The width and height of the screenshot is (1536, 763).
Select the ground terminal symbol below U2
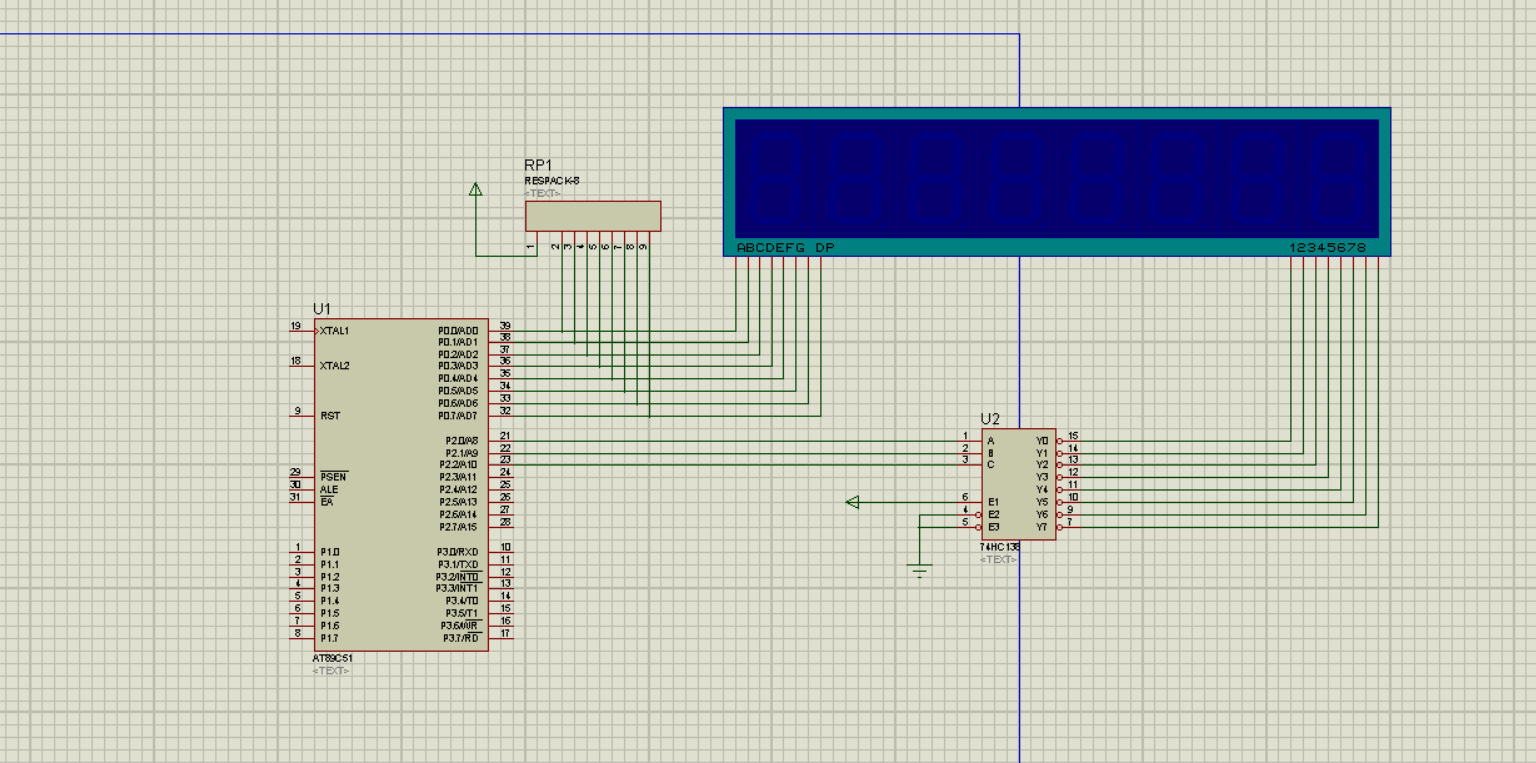pos(920,572)
